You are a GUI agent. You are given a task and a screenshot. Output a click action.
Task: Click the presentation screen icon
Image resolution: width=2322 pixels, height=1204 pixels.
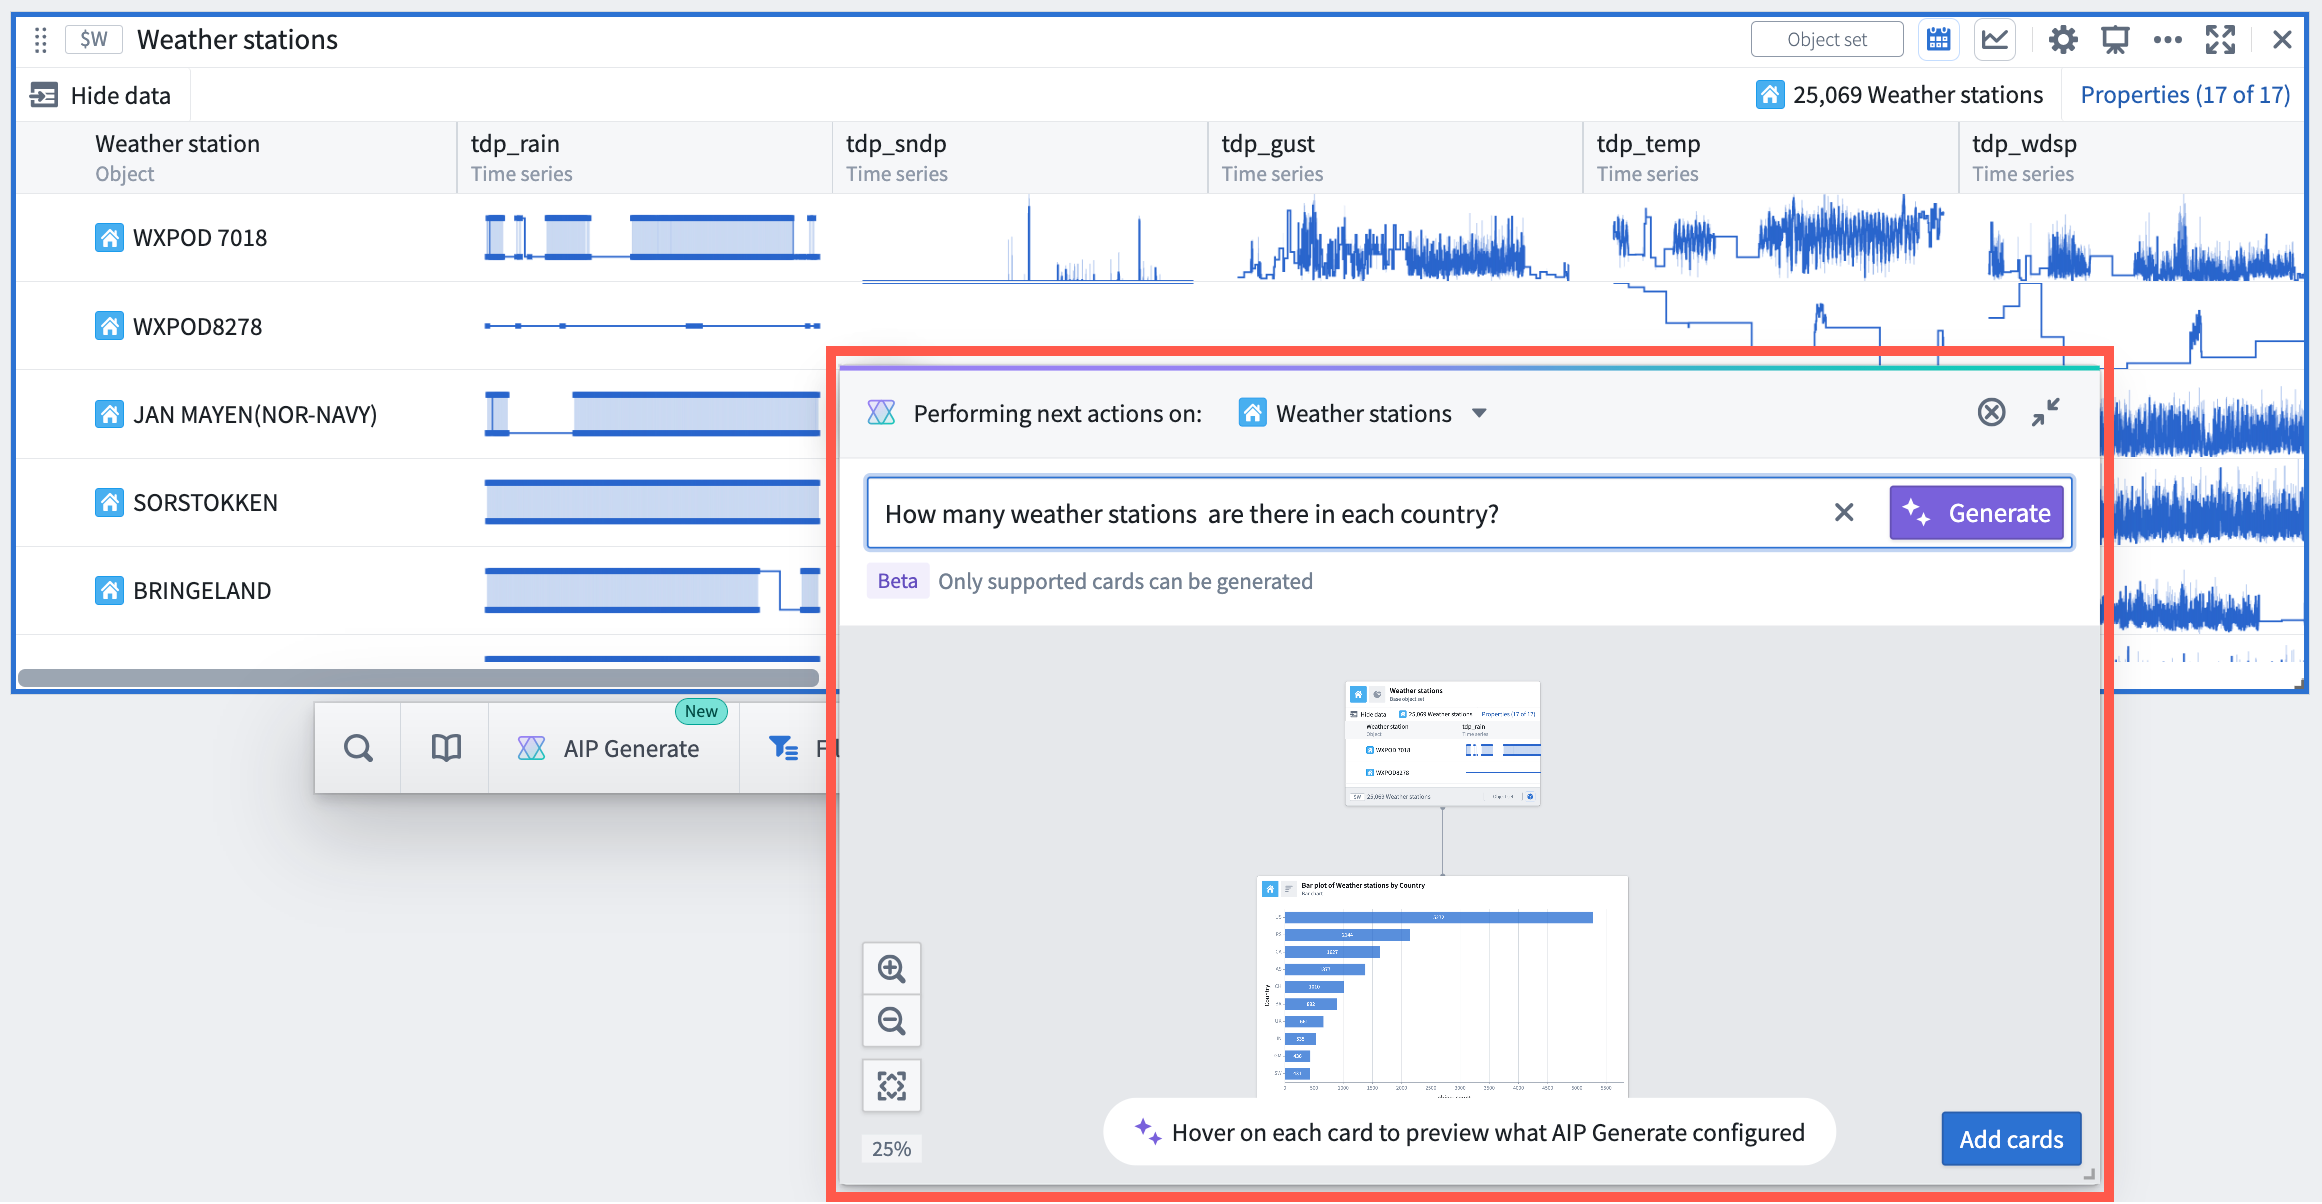[x=2115, y=40]
